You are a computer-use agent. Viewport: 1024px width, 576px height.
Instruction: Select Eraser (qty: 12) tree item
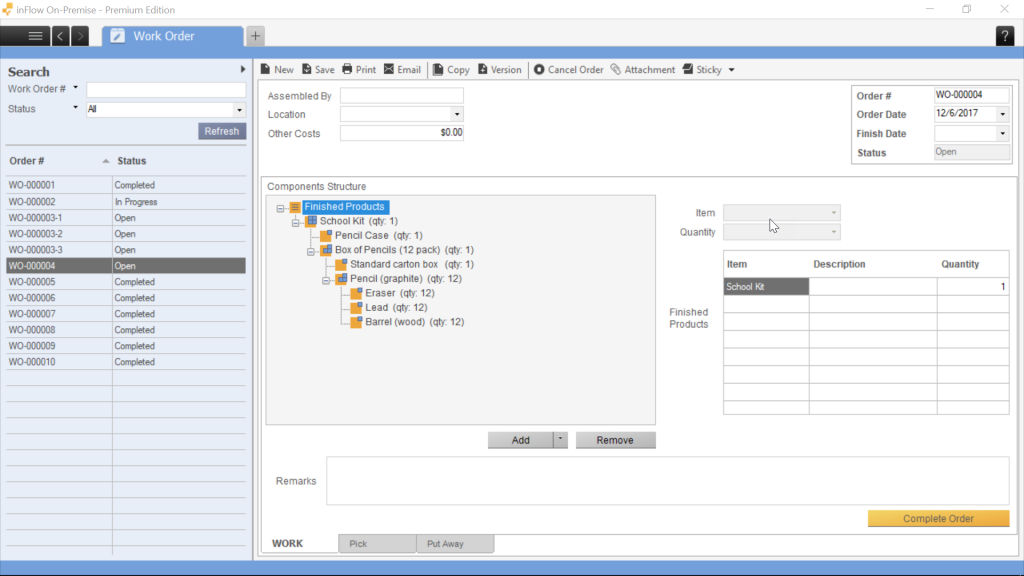[x=400, y=293]
